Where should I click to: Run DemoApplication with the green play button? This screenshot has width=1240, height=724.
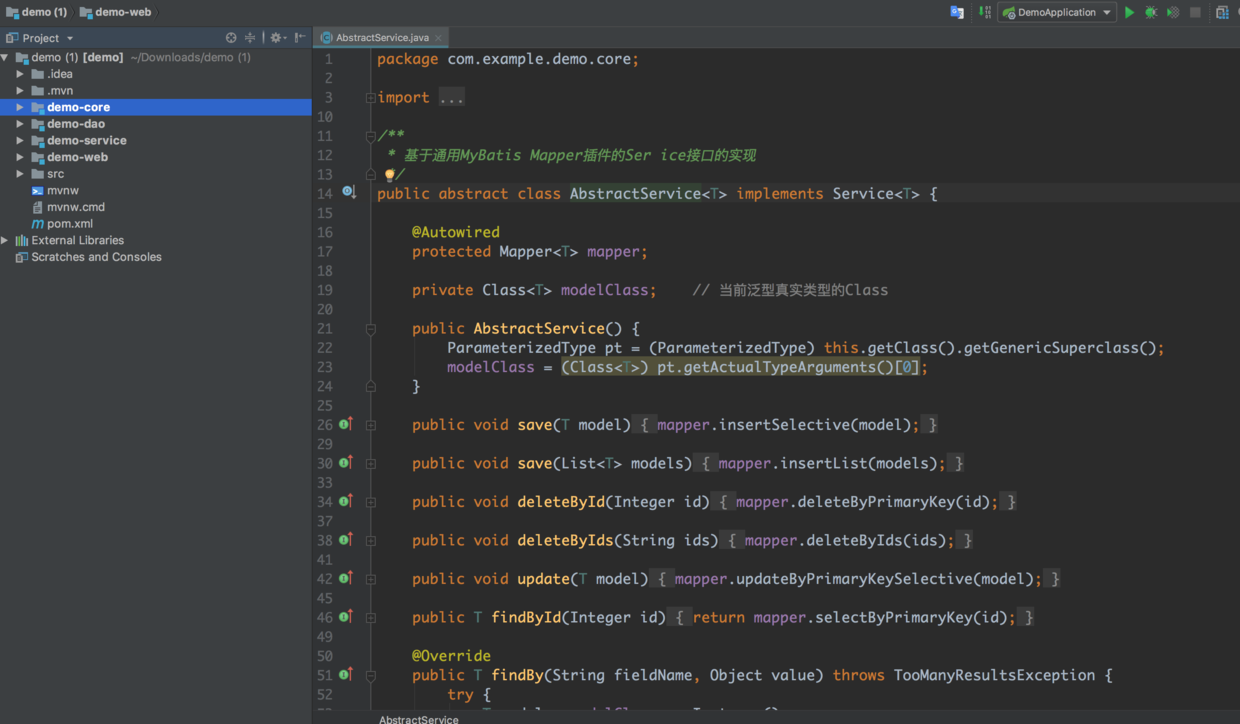click(x=1129, y=13)
